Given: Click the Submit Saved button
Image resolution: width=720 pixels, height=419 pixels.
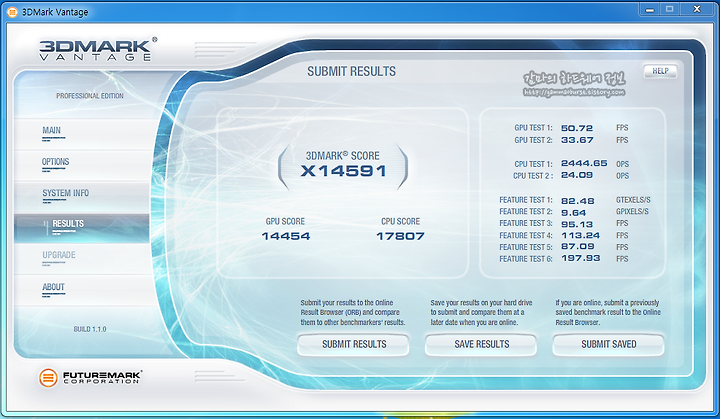Looking at the screenshot, I should point(608,344).
